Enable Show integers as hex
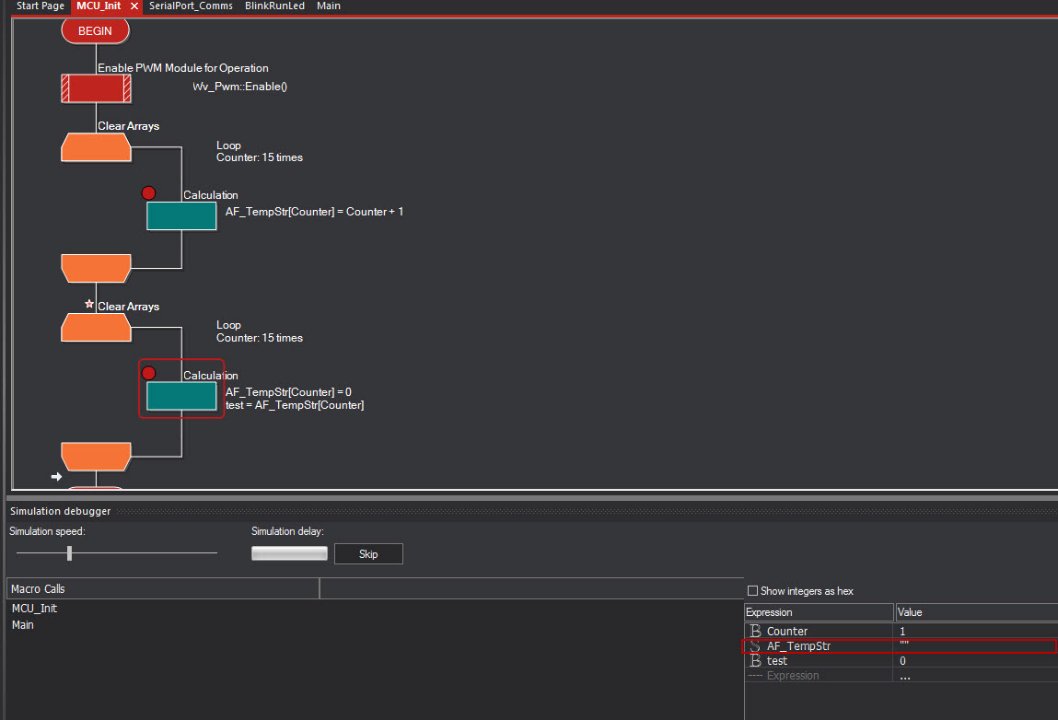Image resolution: width=1058 pixels, height=720 pixels. tap(752, 591)
